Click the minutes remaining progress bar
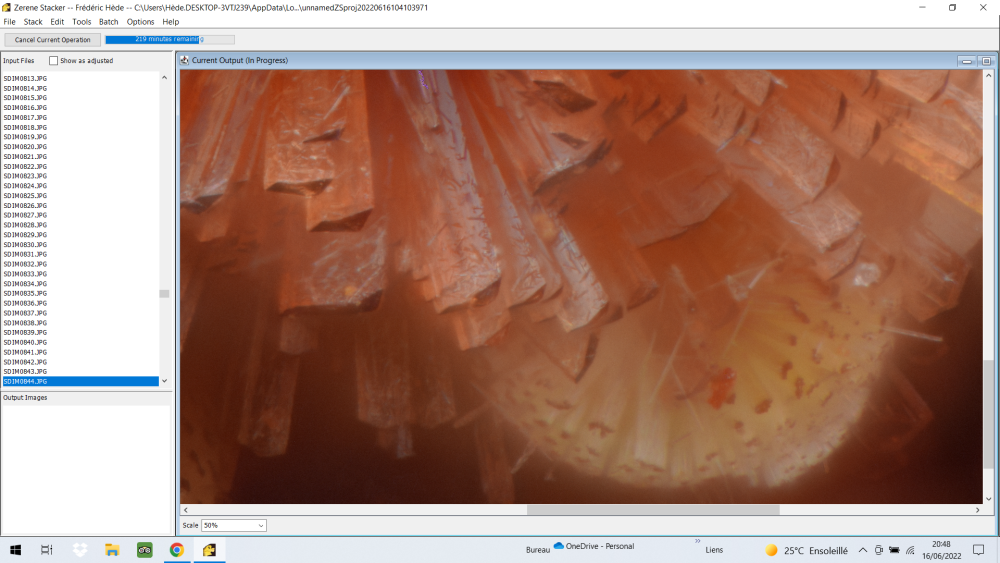1000x563 pixels. tap(170, 40)
